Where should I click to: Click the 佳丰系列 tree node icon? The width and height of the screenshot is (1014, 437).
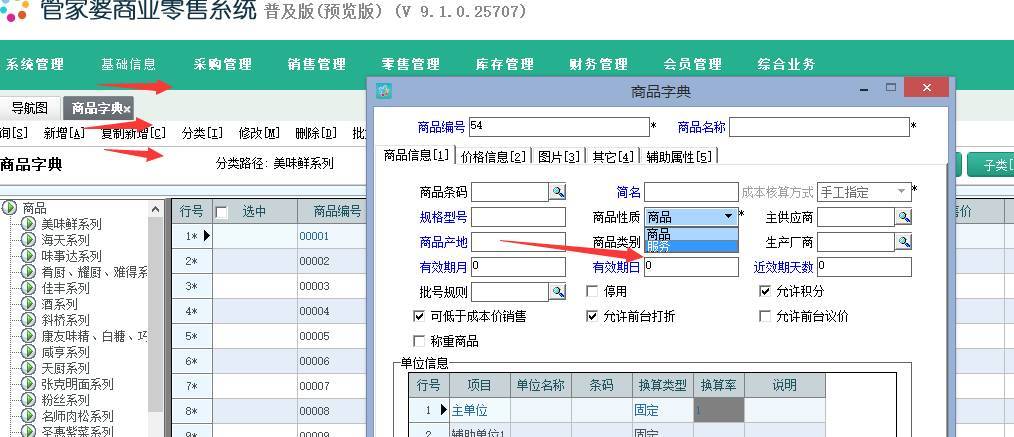(28, 288)
